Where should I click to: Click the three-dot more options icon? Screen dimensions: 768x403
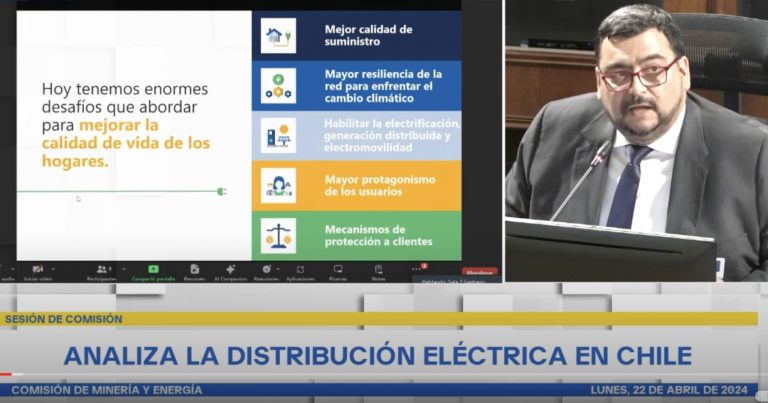(417, 269)
